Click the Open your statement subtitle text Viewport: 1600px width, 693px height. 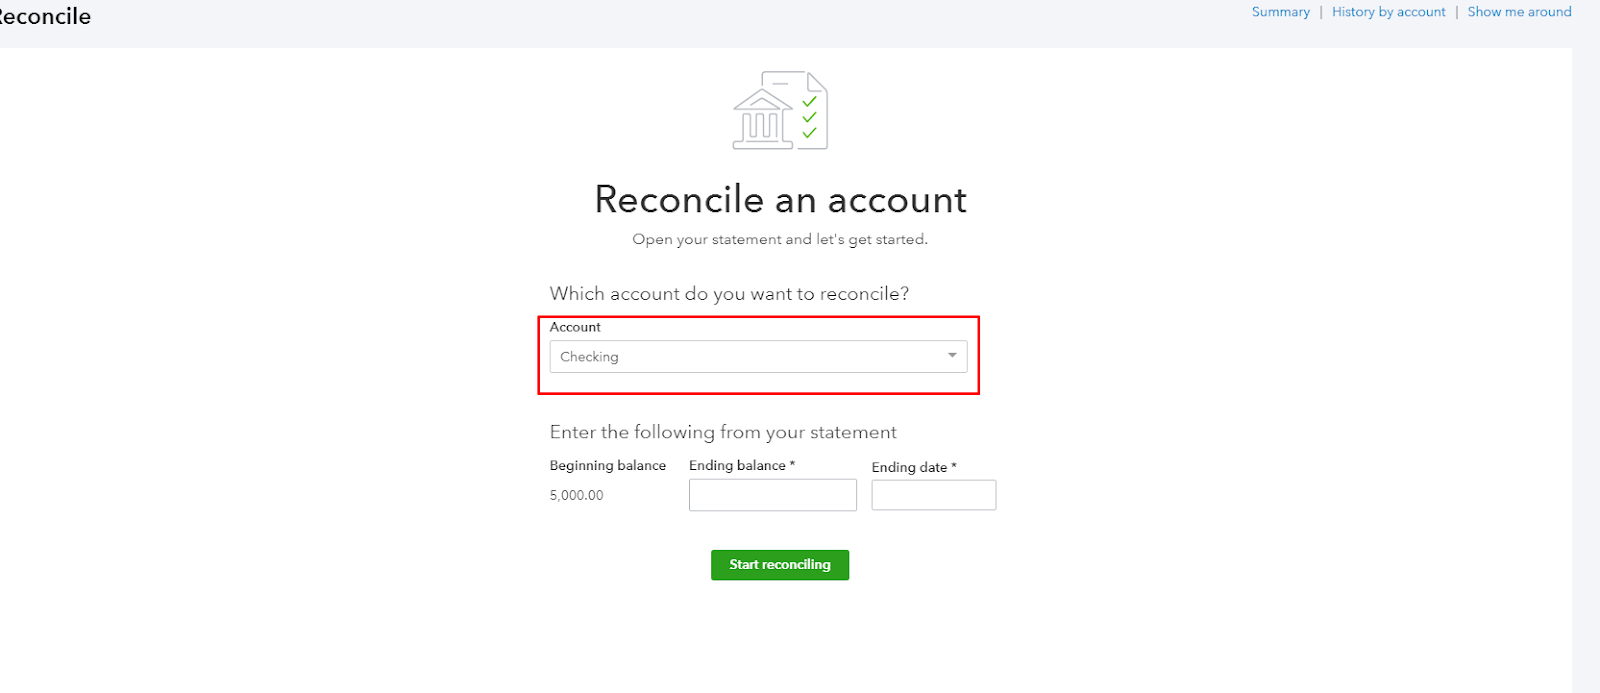click(x=780, y=239)
